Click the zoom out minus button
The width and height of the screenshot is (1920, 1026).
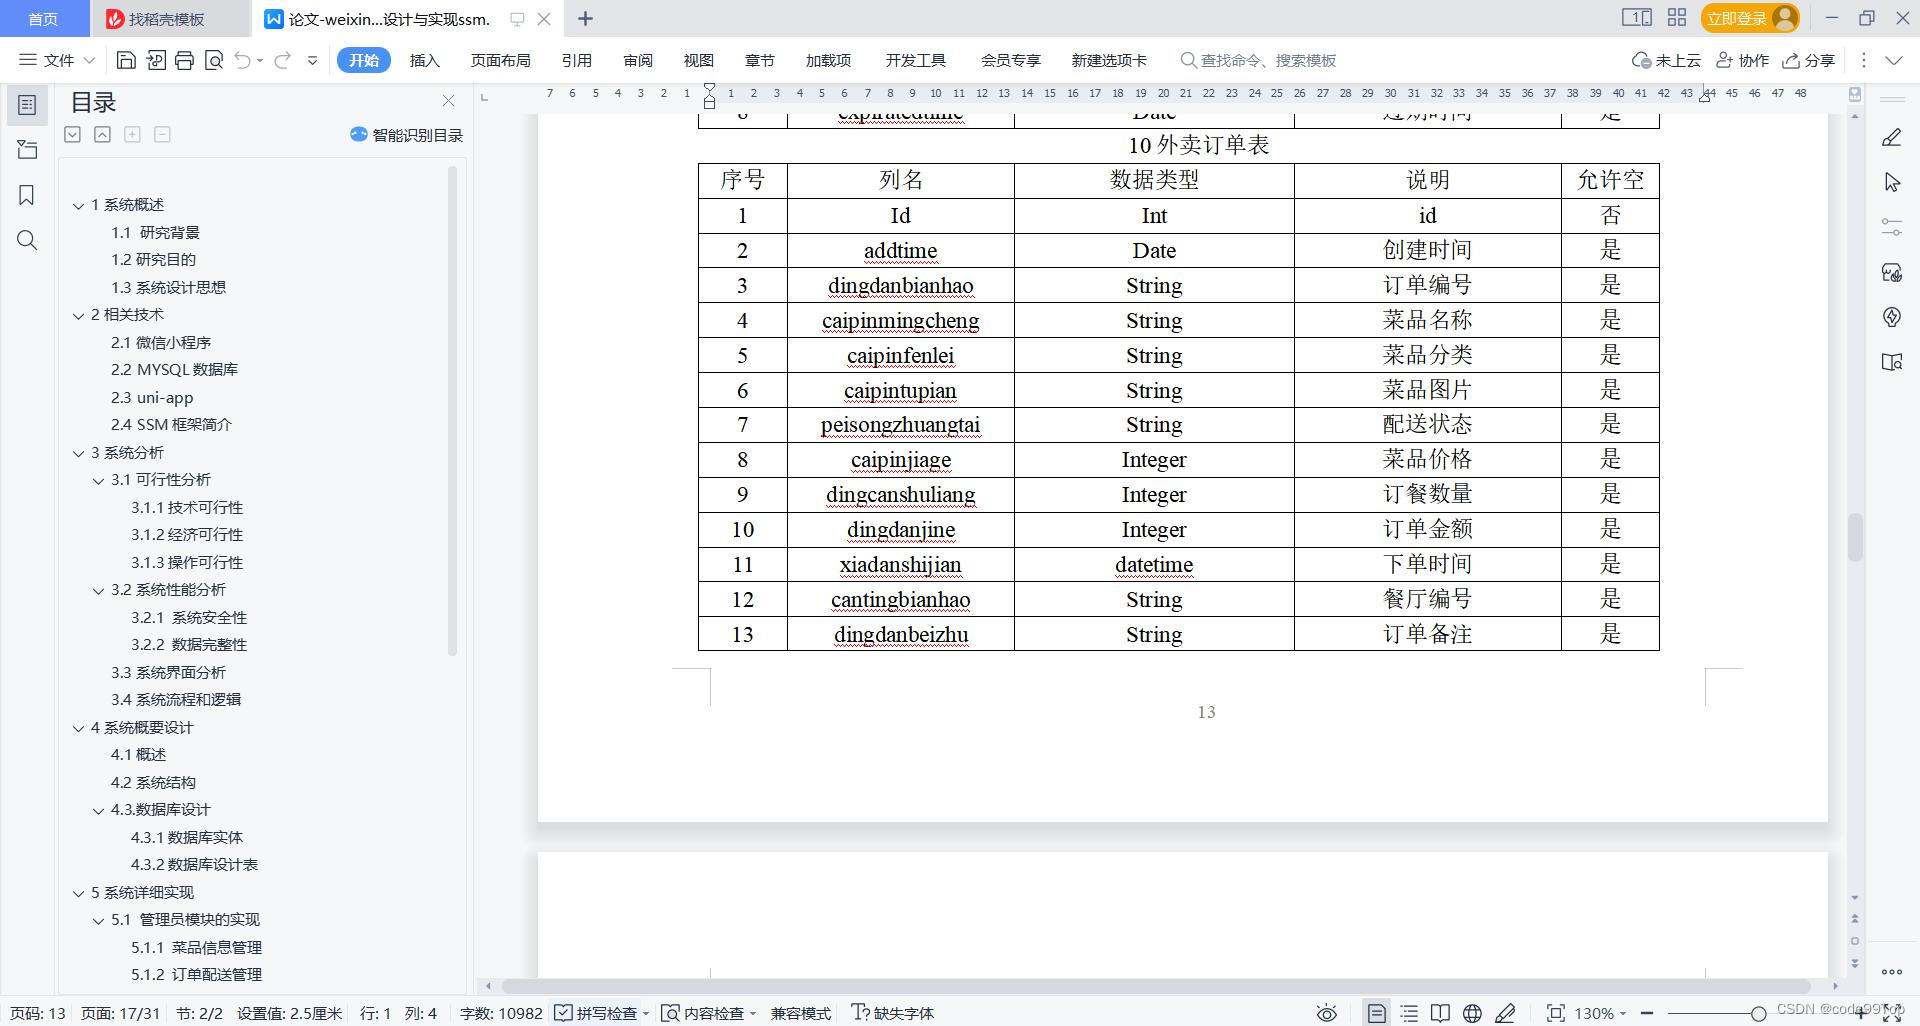[x=1647, y=1013]
